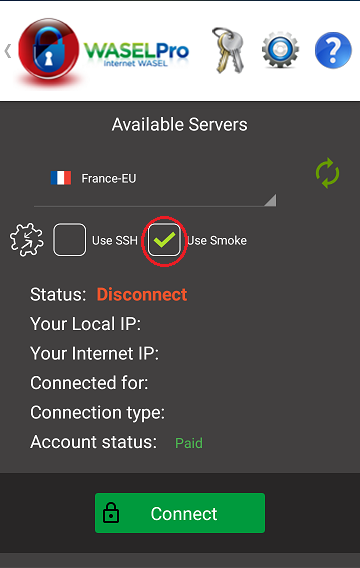Click the Paid account status text
This screenshot has height=568, width=360.
[189, 443]
